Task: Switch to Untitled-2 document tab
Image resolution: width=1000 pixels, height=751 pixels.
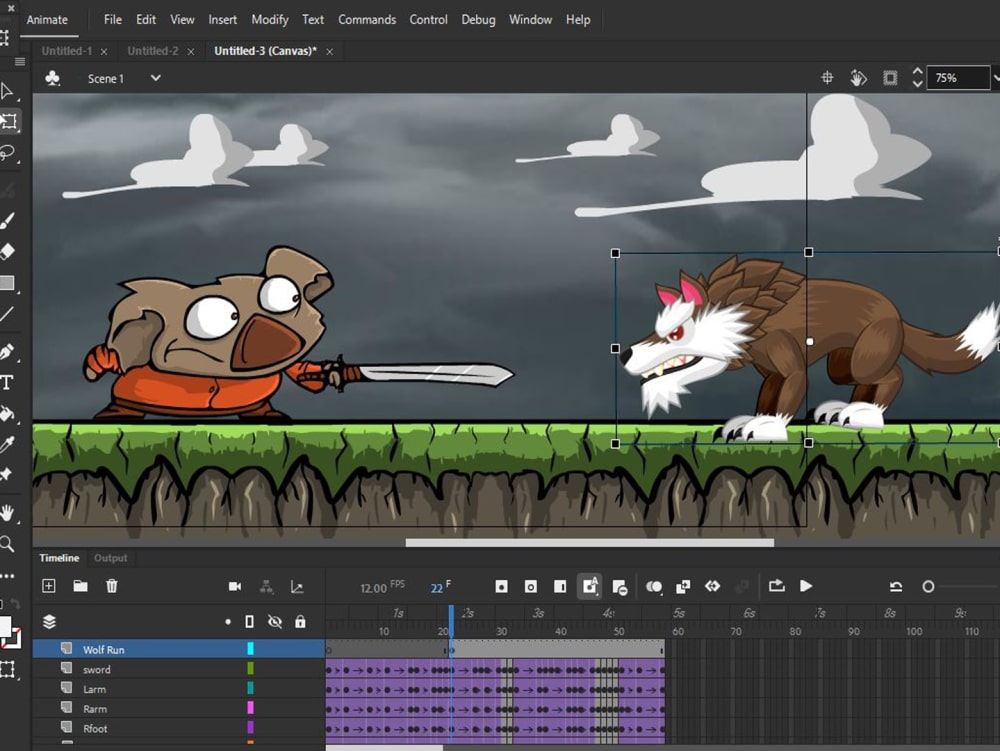Action: (152, 51)
